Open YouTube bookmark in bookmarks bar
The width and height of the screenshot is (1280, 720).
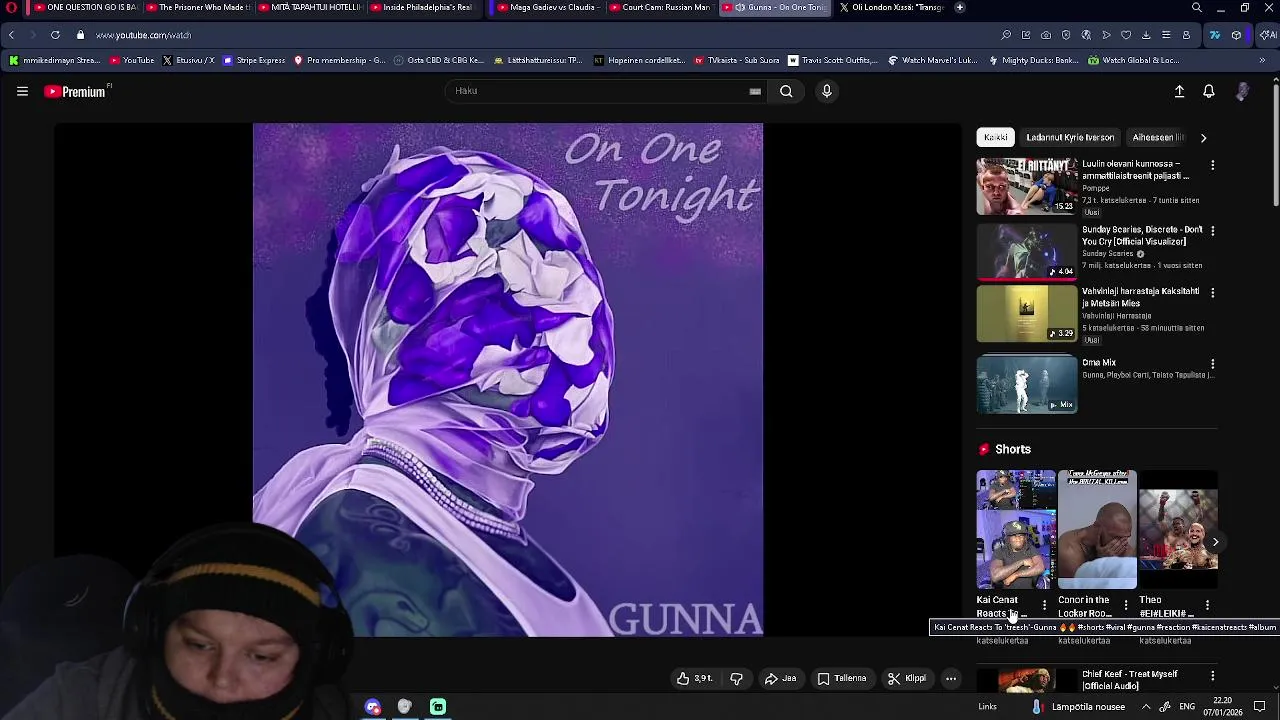click(132, 60)
